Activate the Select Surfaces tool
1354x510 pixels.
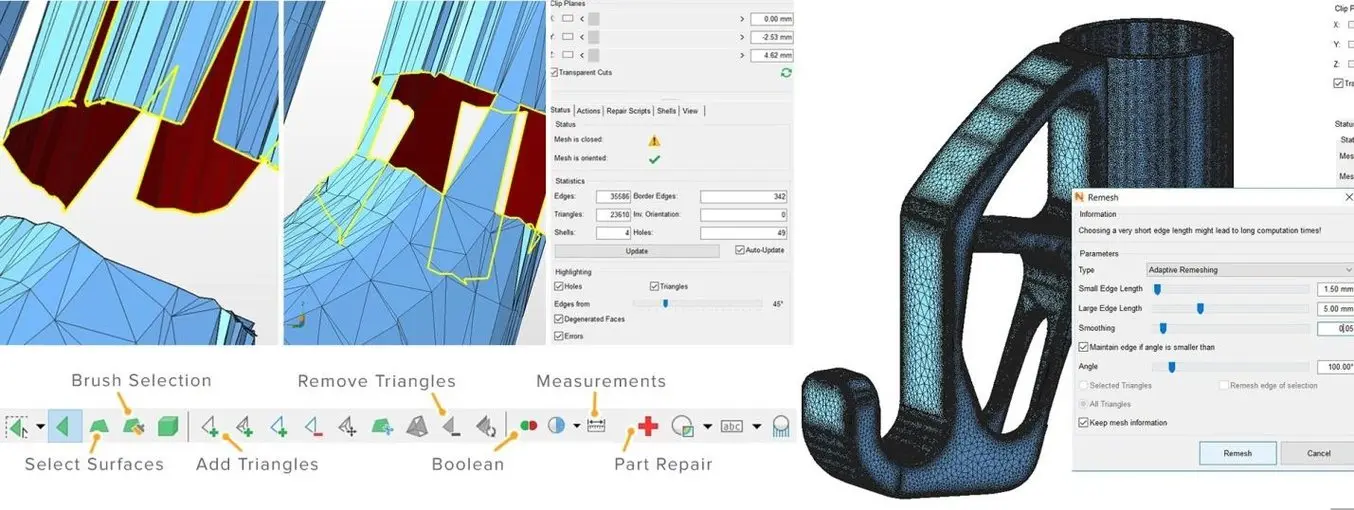(99, 427)
